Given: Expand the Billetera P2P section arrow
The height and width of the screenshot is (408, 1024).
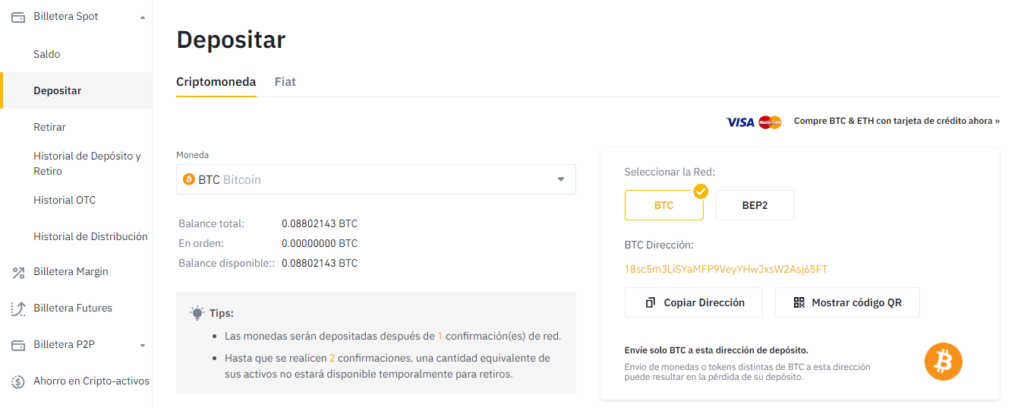Looking at the screenshot, I should (142, 345).
